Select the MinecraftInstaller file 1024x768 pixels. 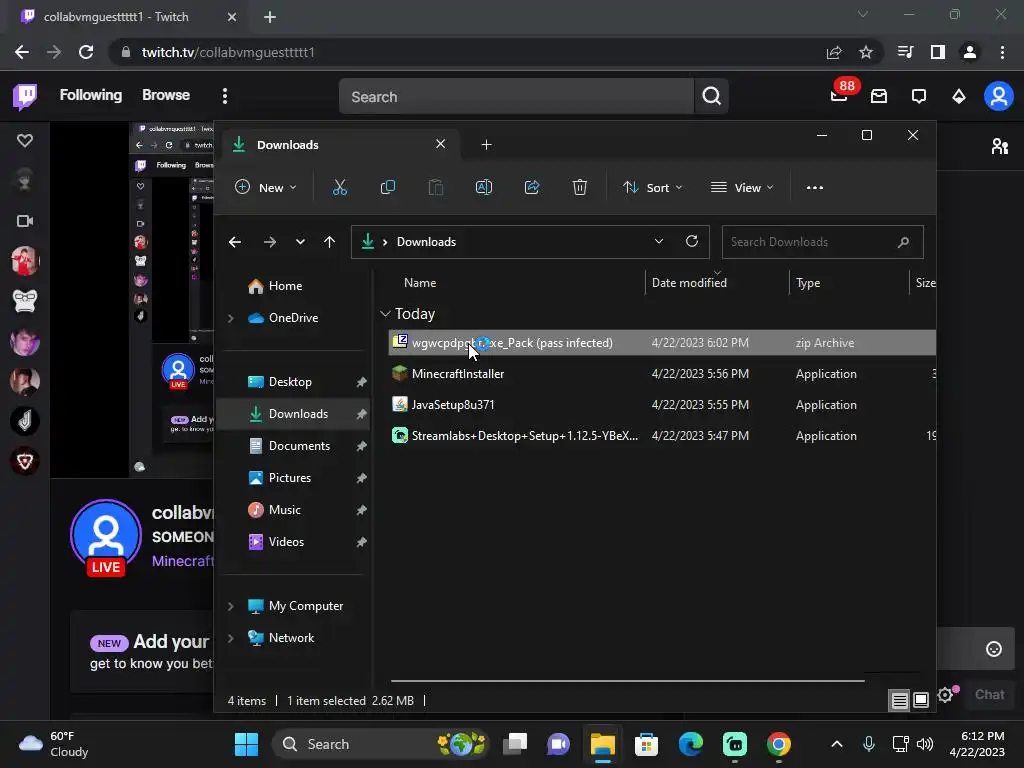tap(662, 374)
